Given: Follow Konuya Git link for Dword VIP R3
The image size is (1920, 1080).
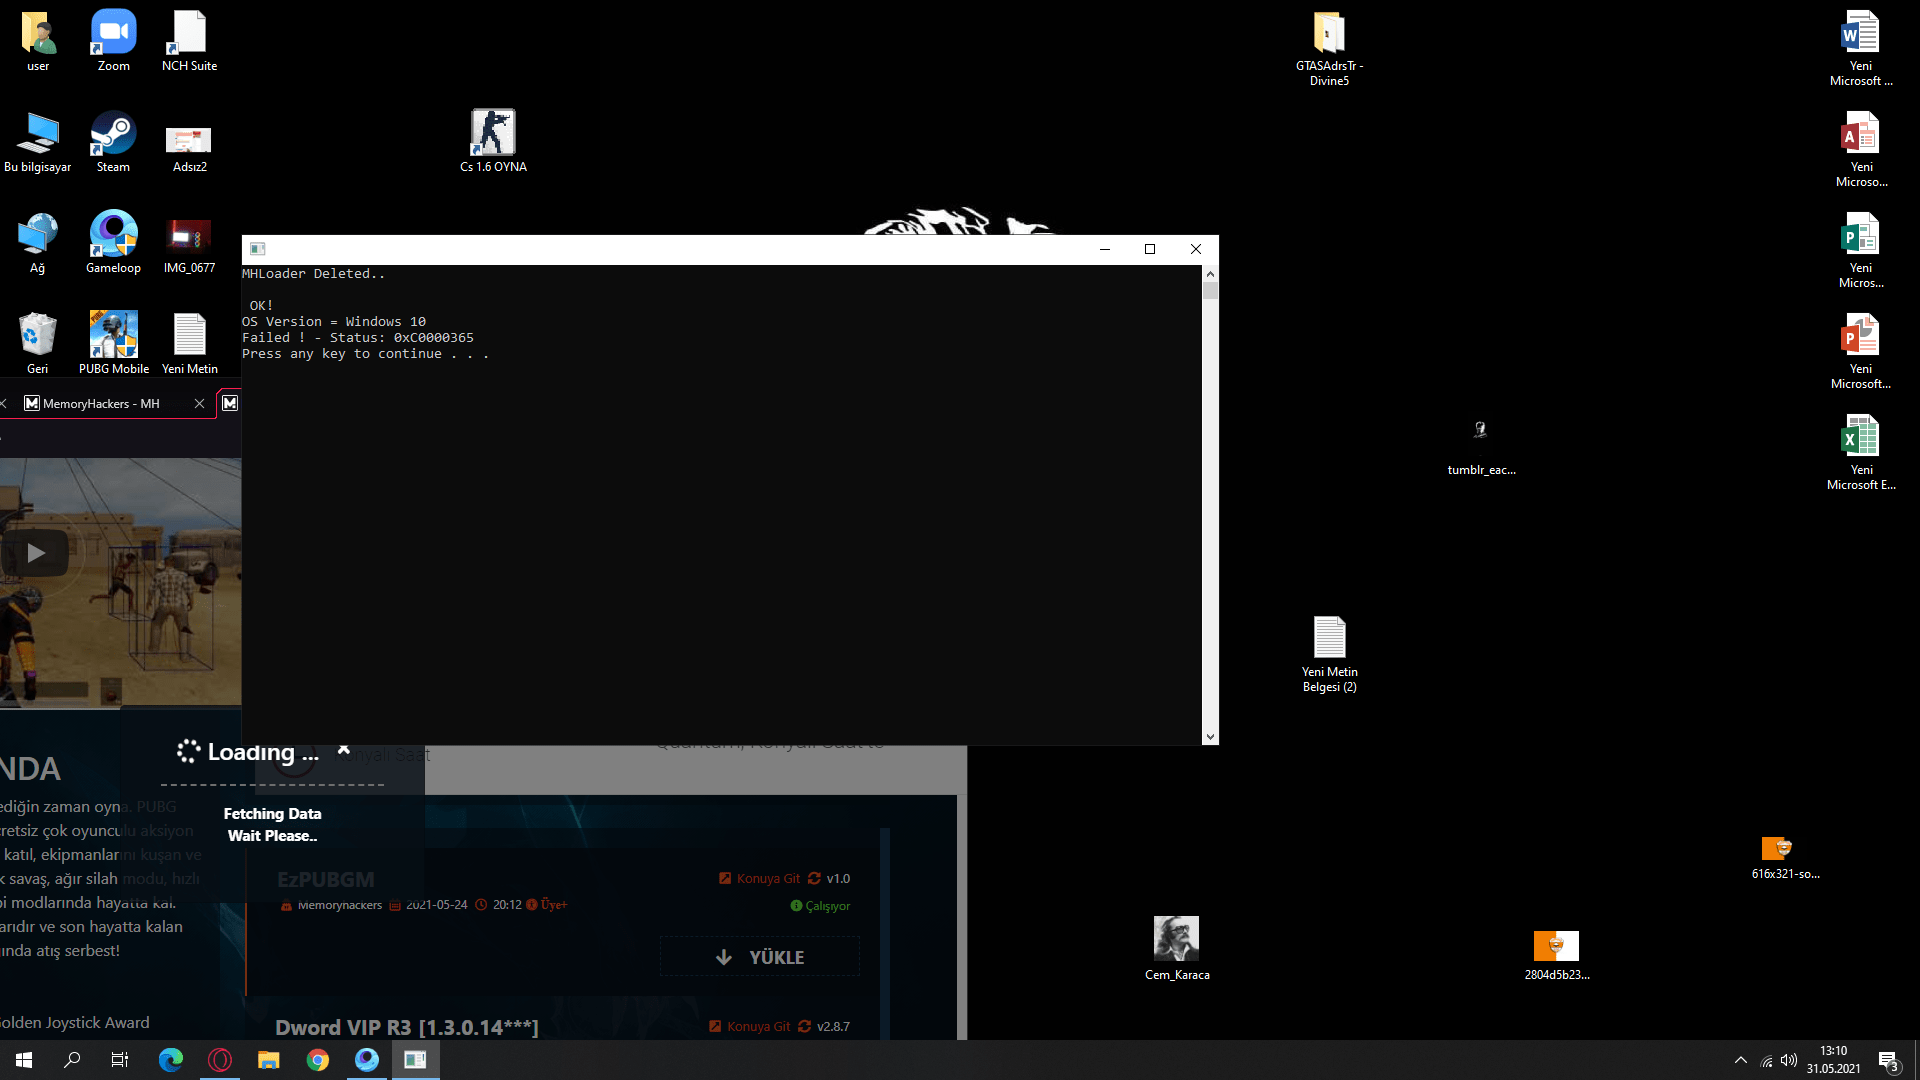Looking at the screenshot, I should pyautogui.click(x=749, y=1026).
